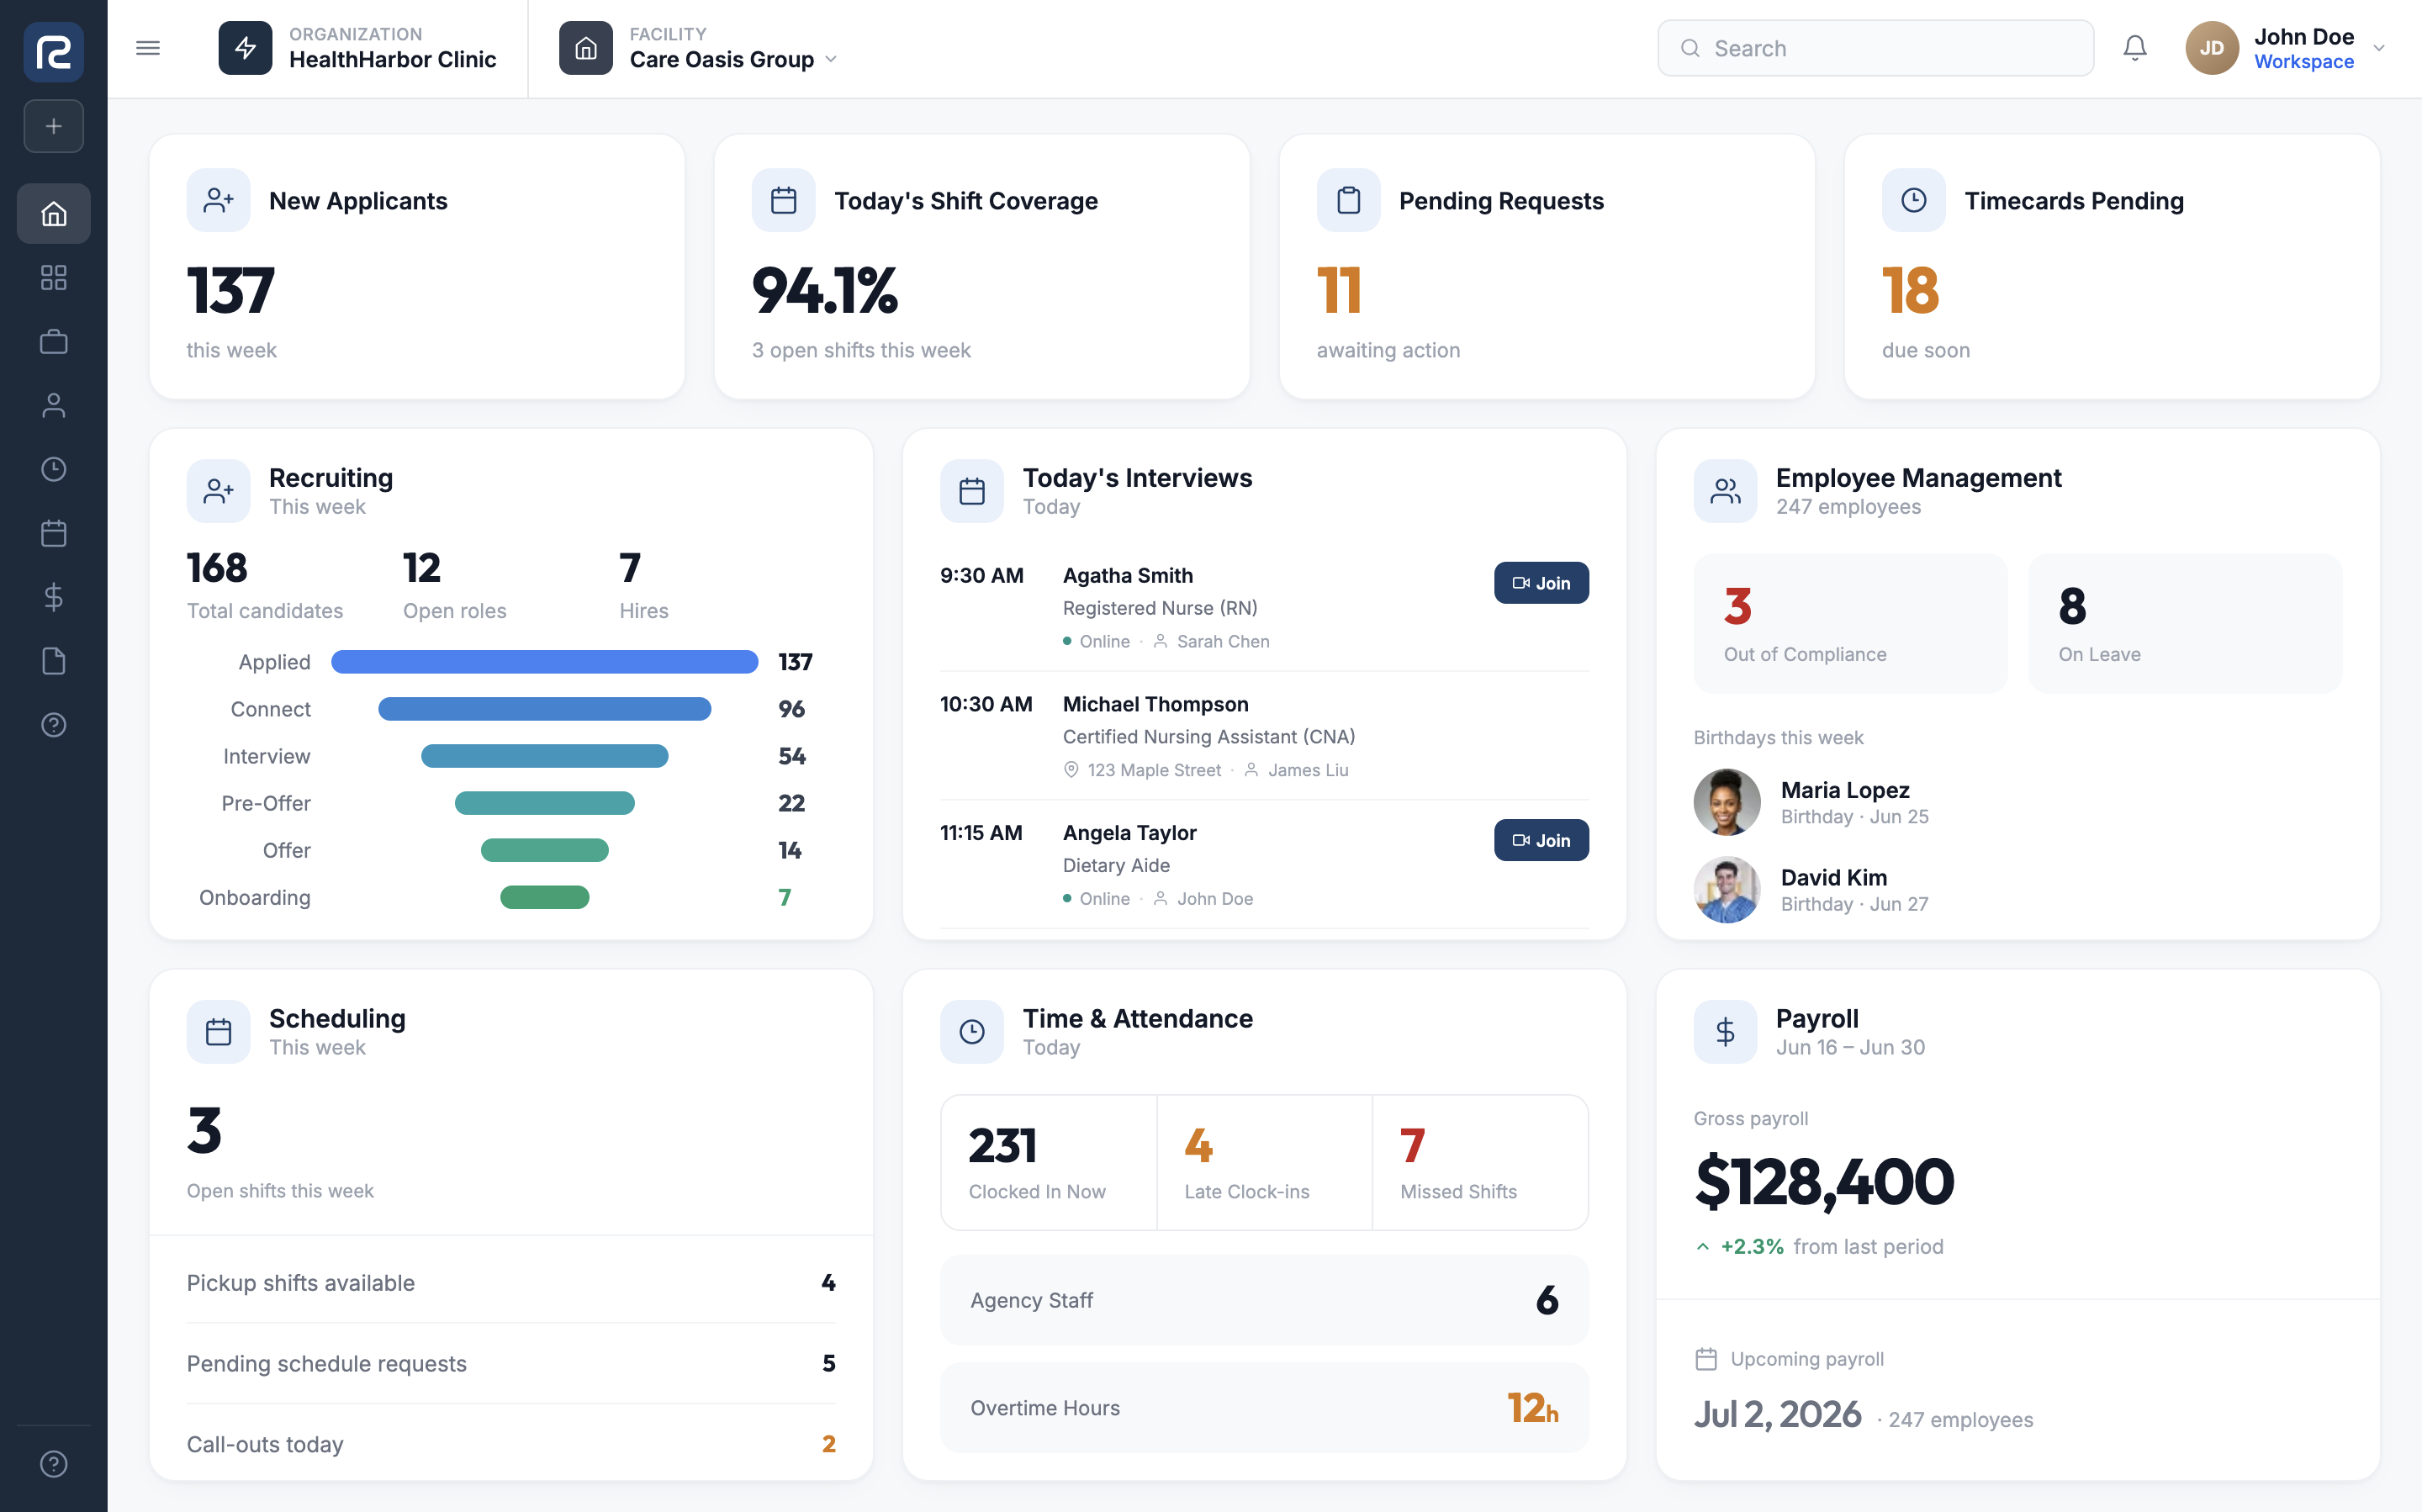Click the bottom help icon in sidebar
2422x1512 pixels.
[53, 1464]
